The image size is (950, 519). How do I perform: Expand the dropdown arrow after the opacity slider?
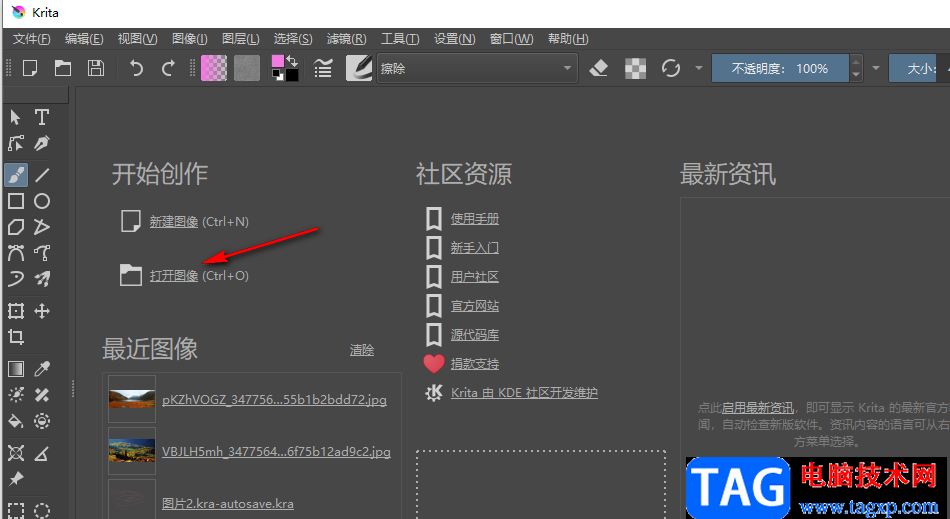coord(875,68)
